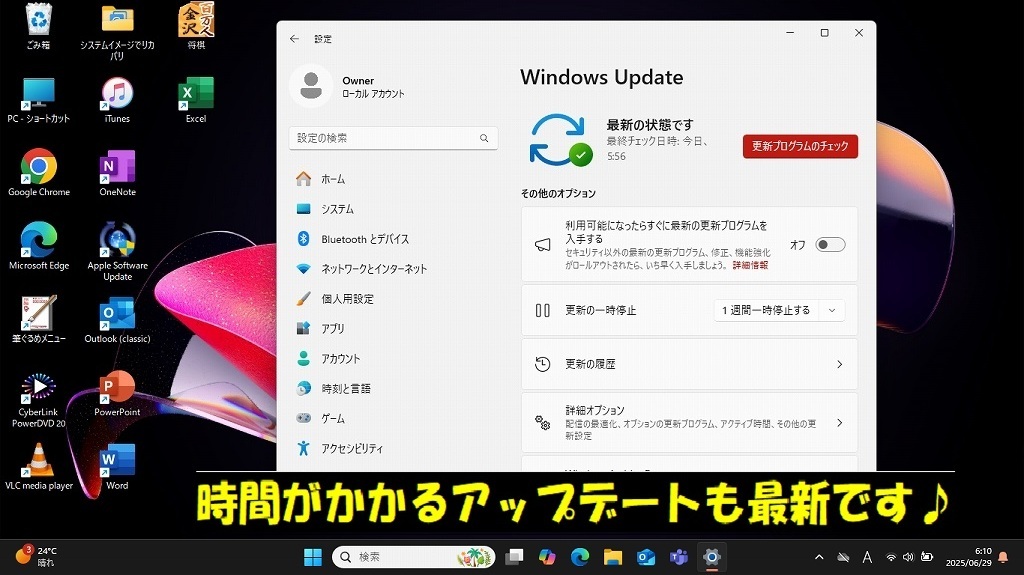This screenshot has height=575, width=1024.
Task: Open File Explorer from the taskbar
Action: tap(613, 557)
